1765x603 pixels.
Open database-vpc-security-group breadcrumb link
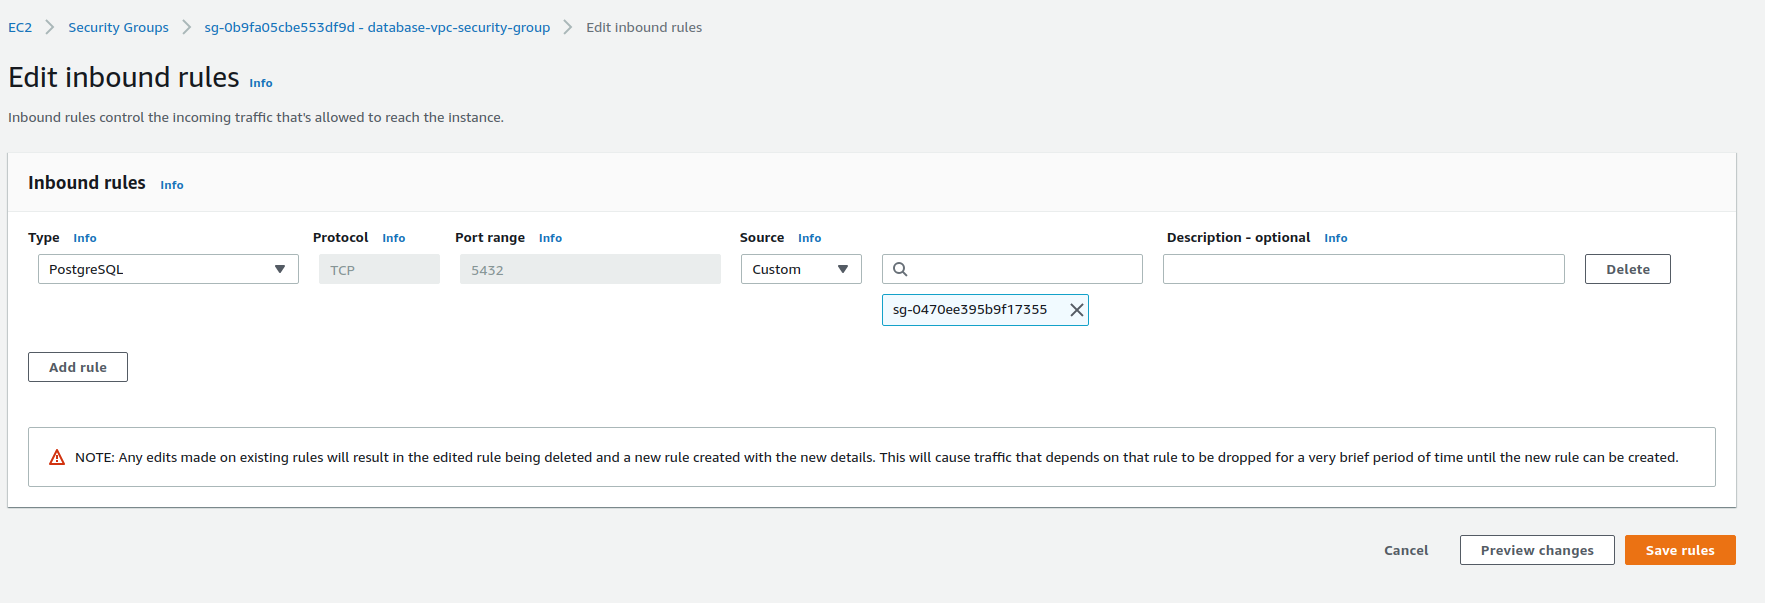(377, 27)
